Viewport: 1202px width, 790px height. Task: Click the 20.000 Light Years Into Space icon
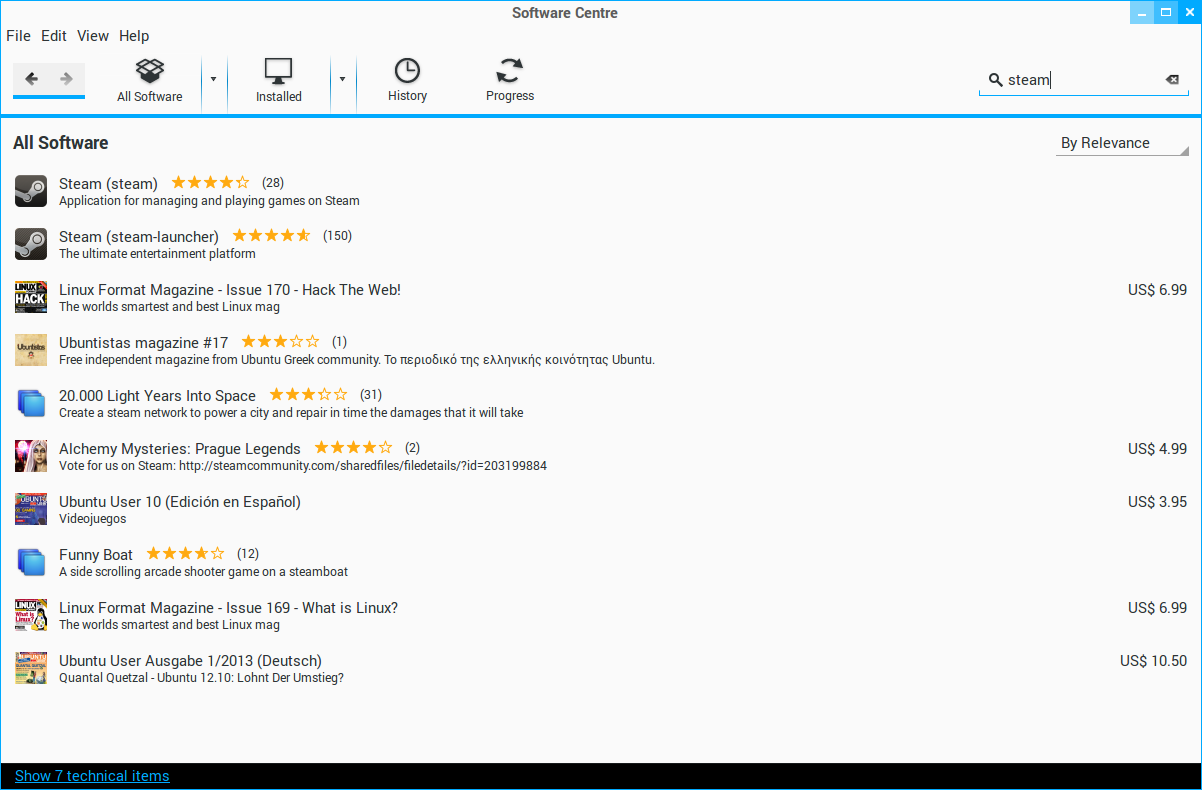tap(31, 403)
